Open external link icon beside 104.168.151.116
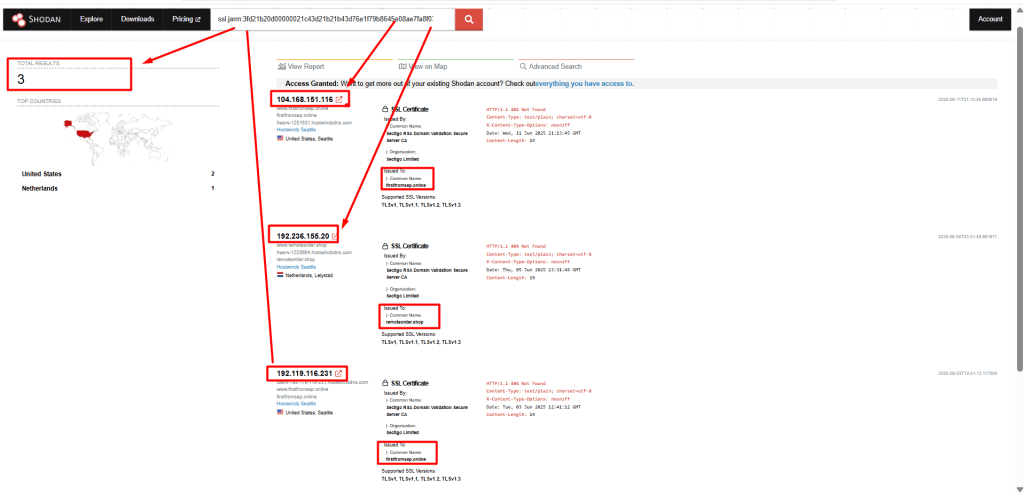The width and height of the screenshot is (1024, 495). point(339,100)
